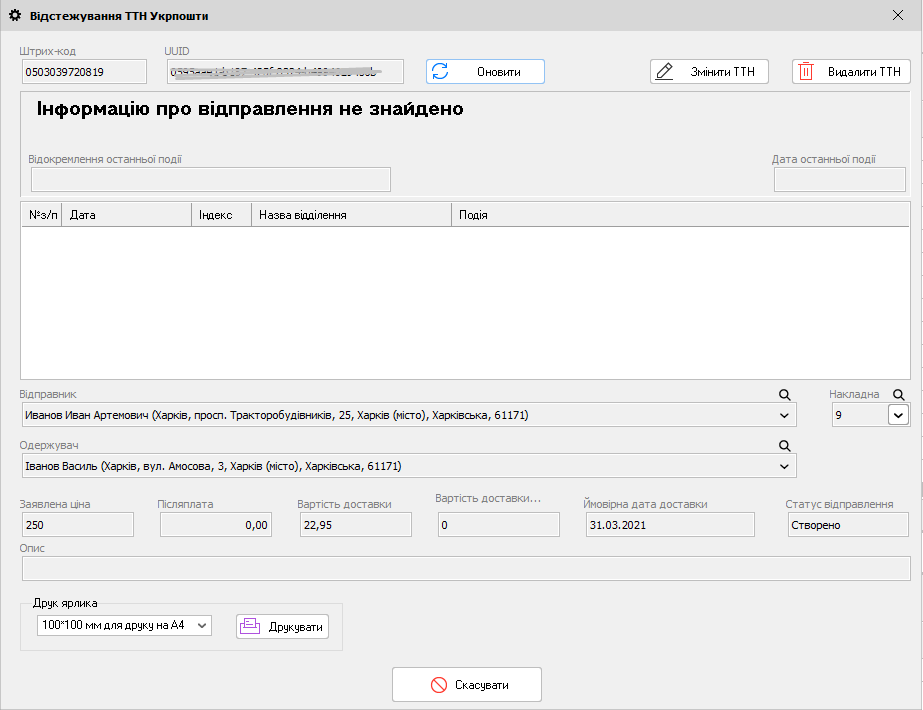This screenshot has height=710, width=923.
Task: Click the Видалити ТТН delete button
Action: point(851,72)
